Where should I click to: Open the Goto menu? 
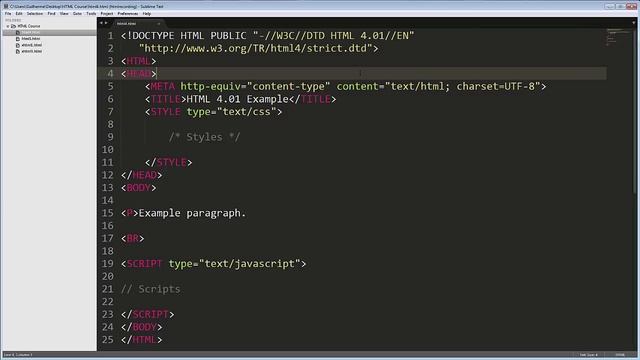(x=77, y=13)
